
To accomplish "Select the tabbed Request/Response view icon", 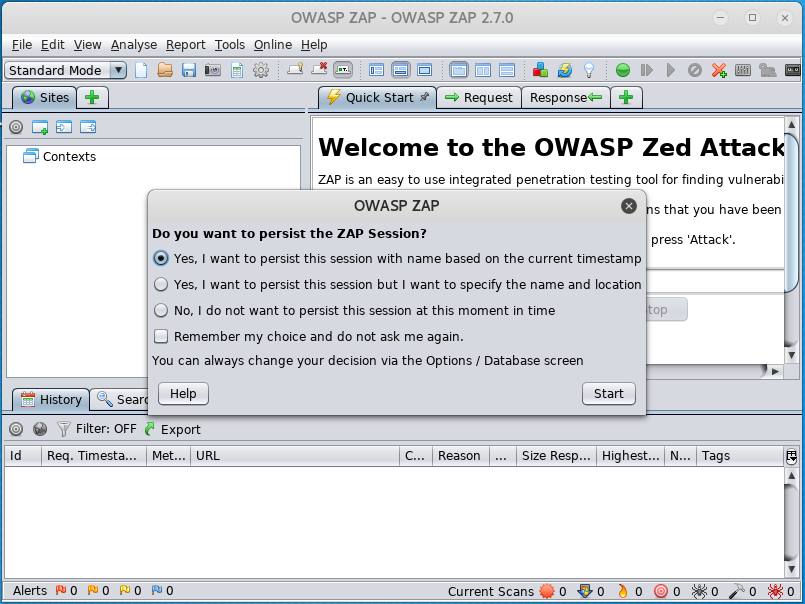I will point(458,70).
